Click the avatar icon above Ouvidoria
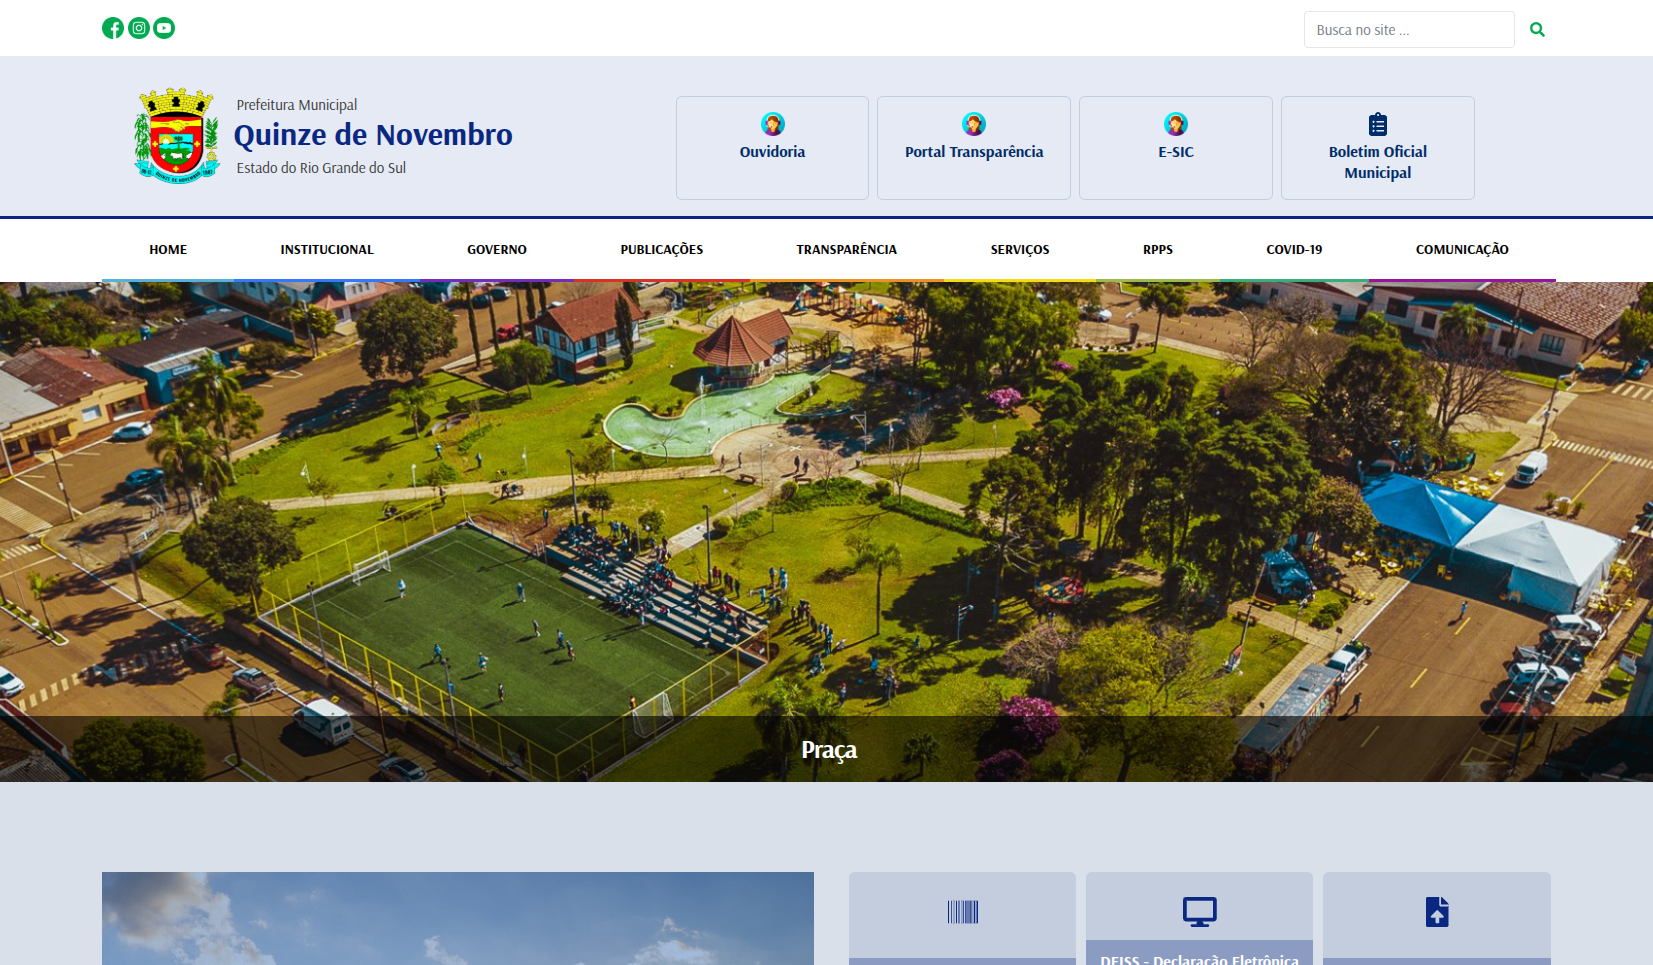 point(772,124)
